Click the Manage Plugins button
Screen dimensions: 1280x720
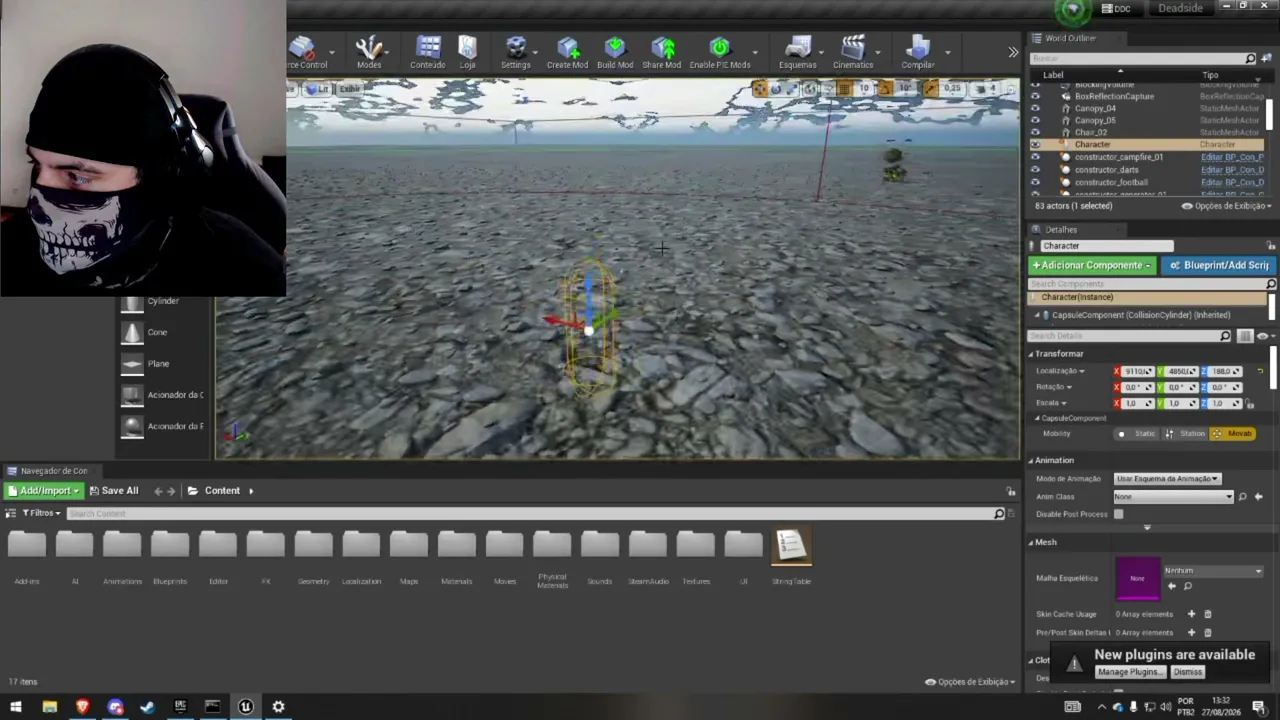coord(1130,672)
